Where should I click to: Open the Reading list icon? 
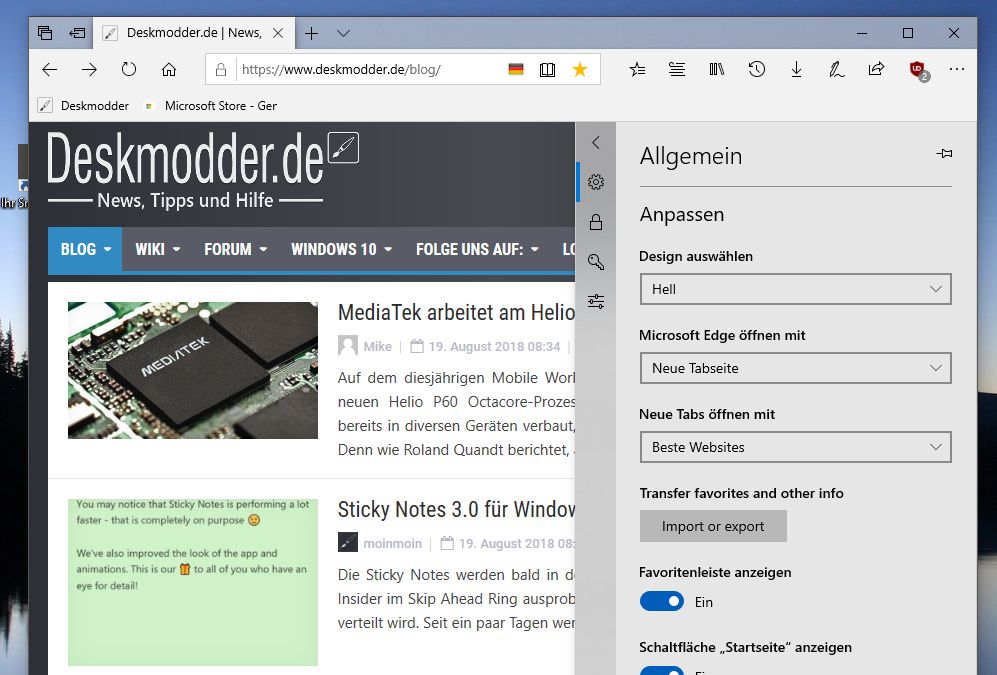point(677,69)
